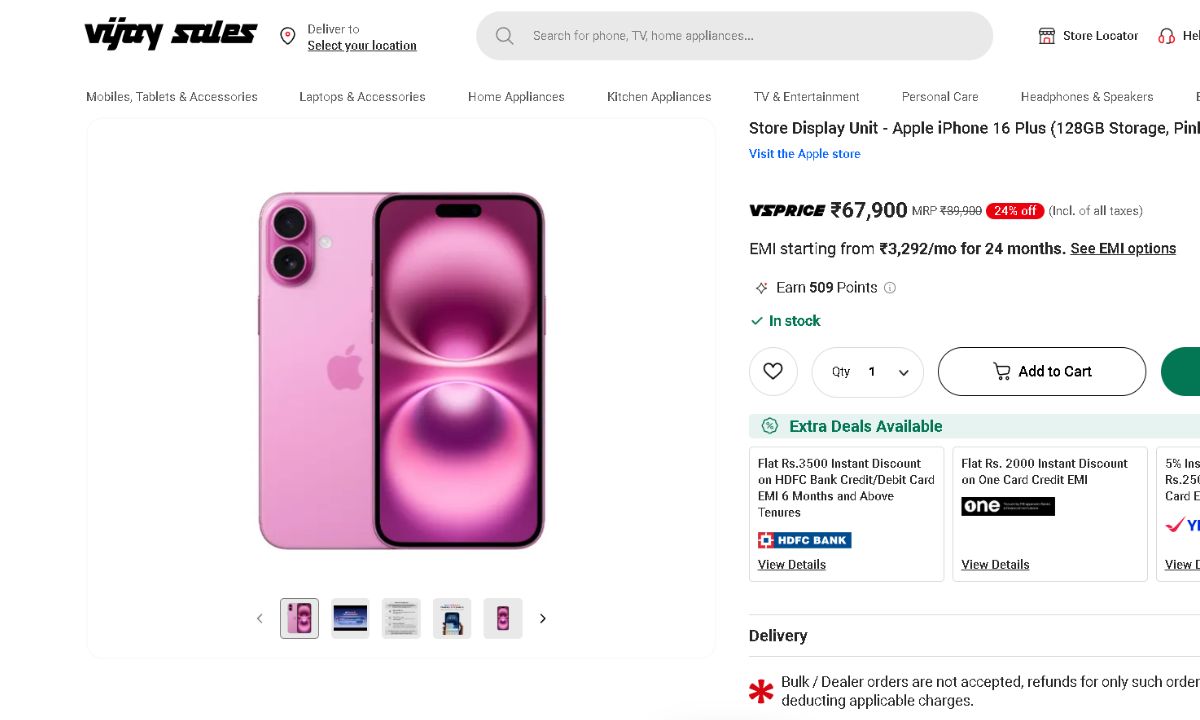1200x720 pixels.
Task: Open Headphones & Speakers category menu
Action: (1087, 97)
